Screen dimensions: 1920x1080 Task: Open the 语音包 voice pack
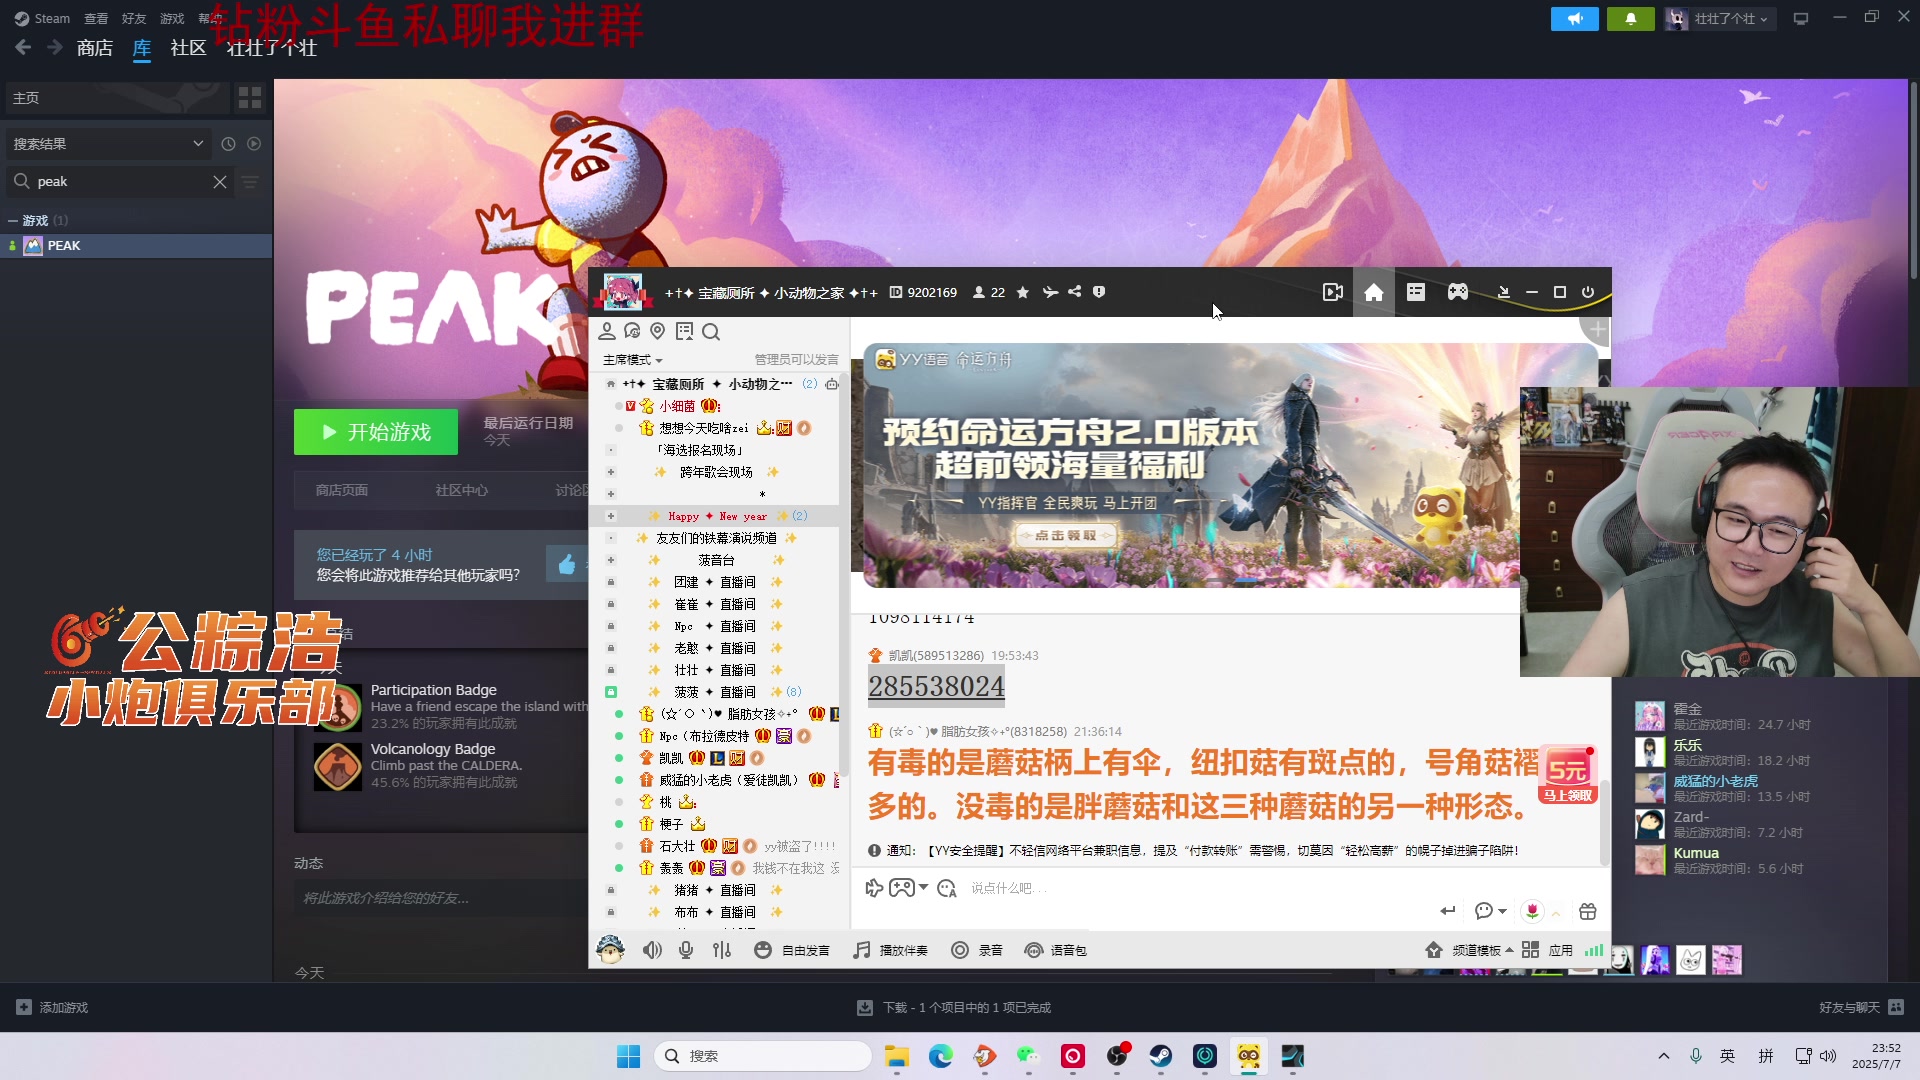point(1055,950)
